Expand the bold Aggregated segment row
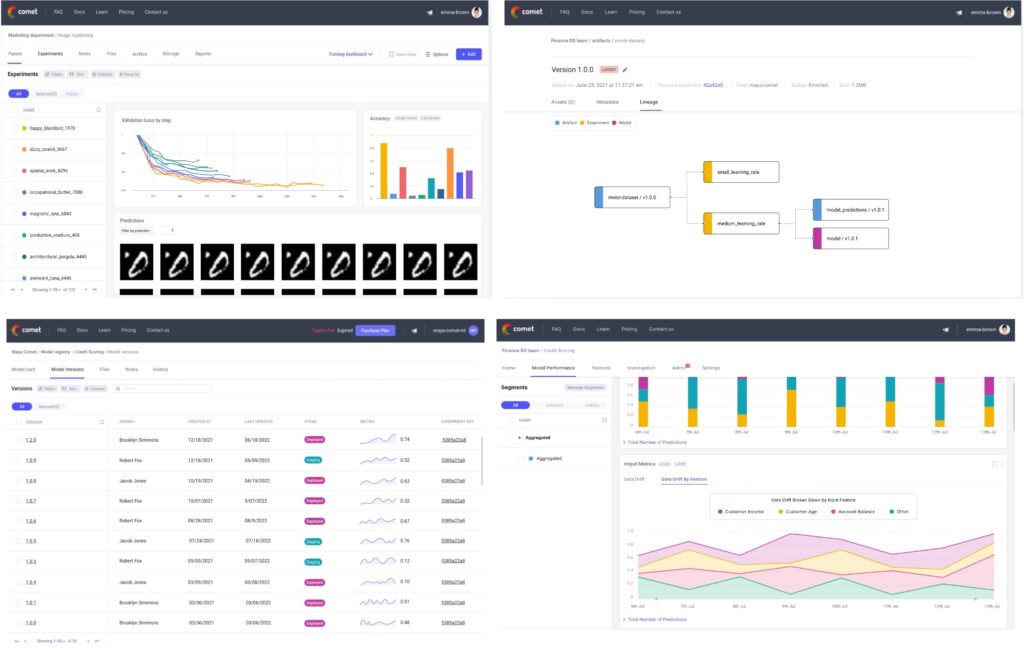Viewport: 1024px width, 648px height. 519,437
